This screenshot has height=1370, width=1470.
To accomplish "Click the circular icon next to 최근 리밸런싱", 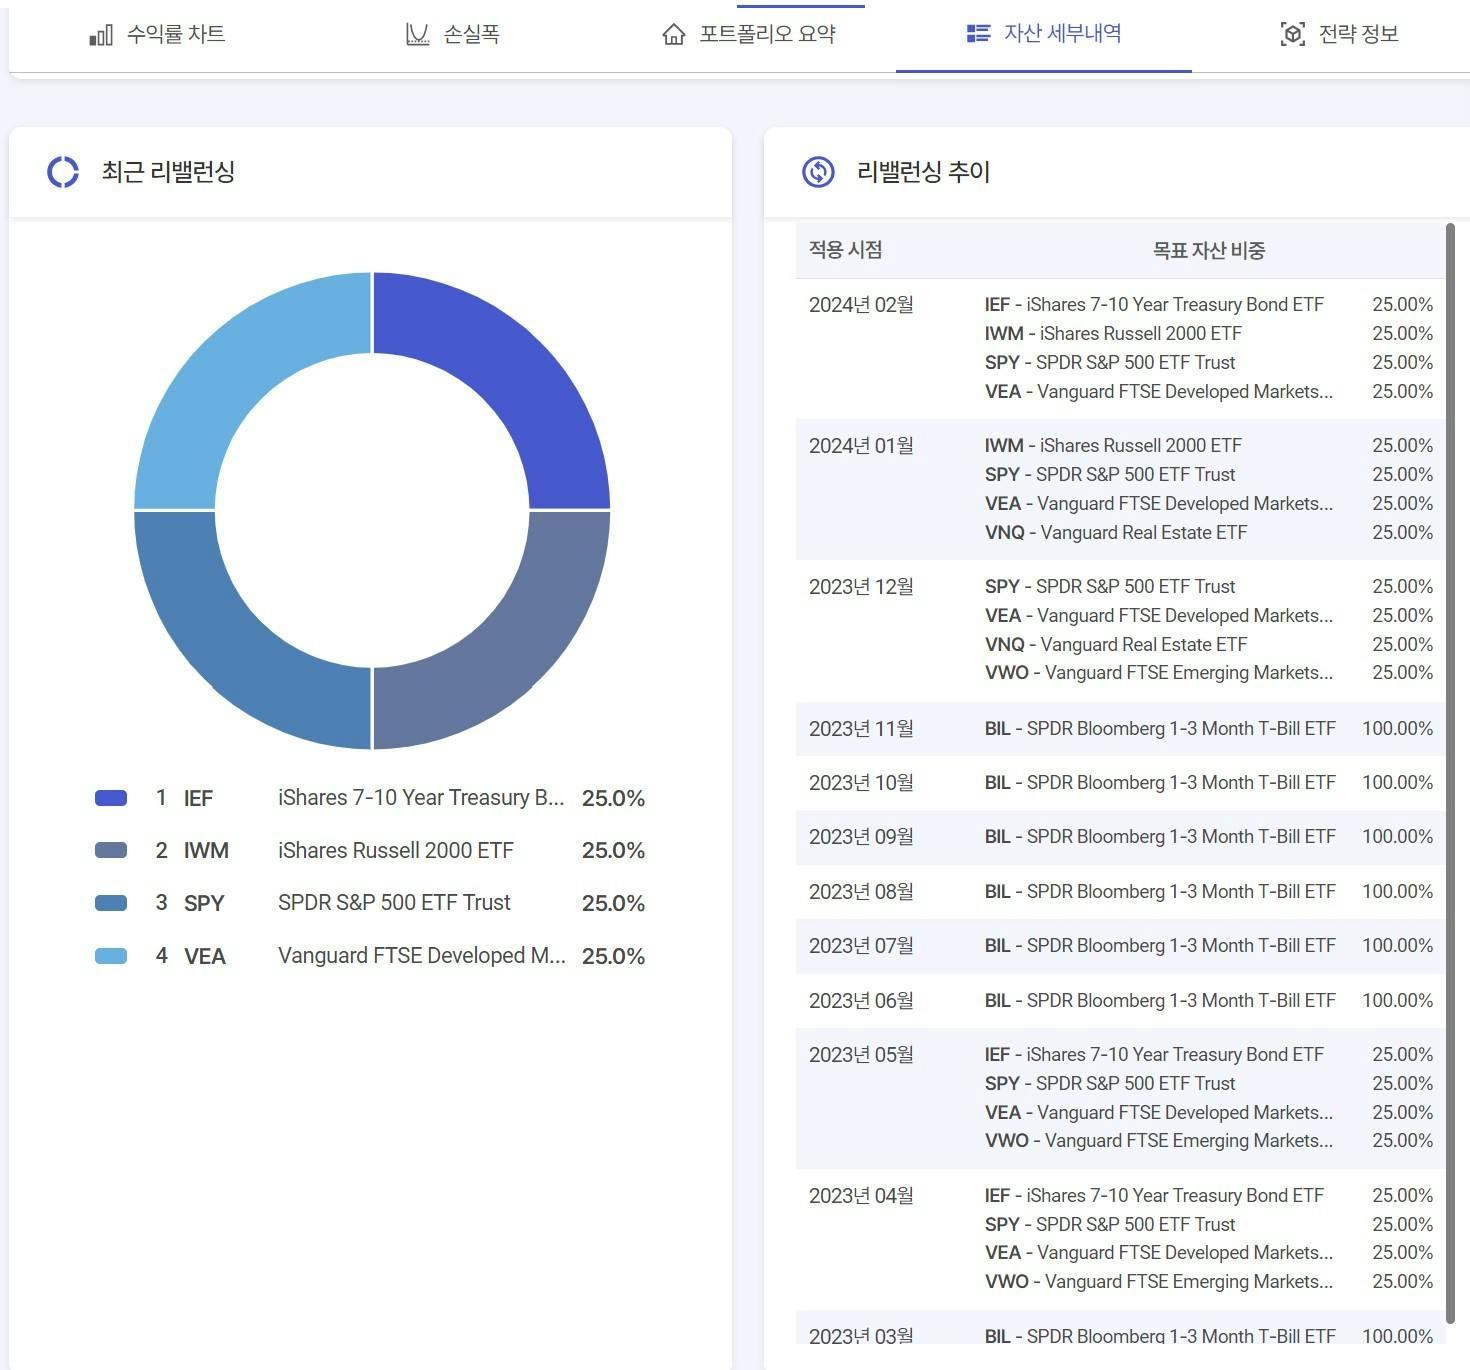I will (63, 172).
